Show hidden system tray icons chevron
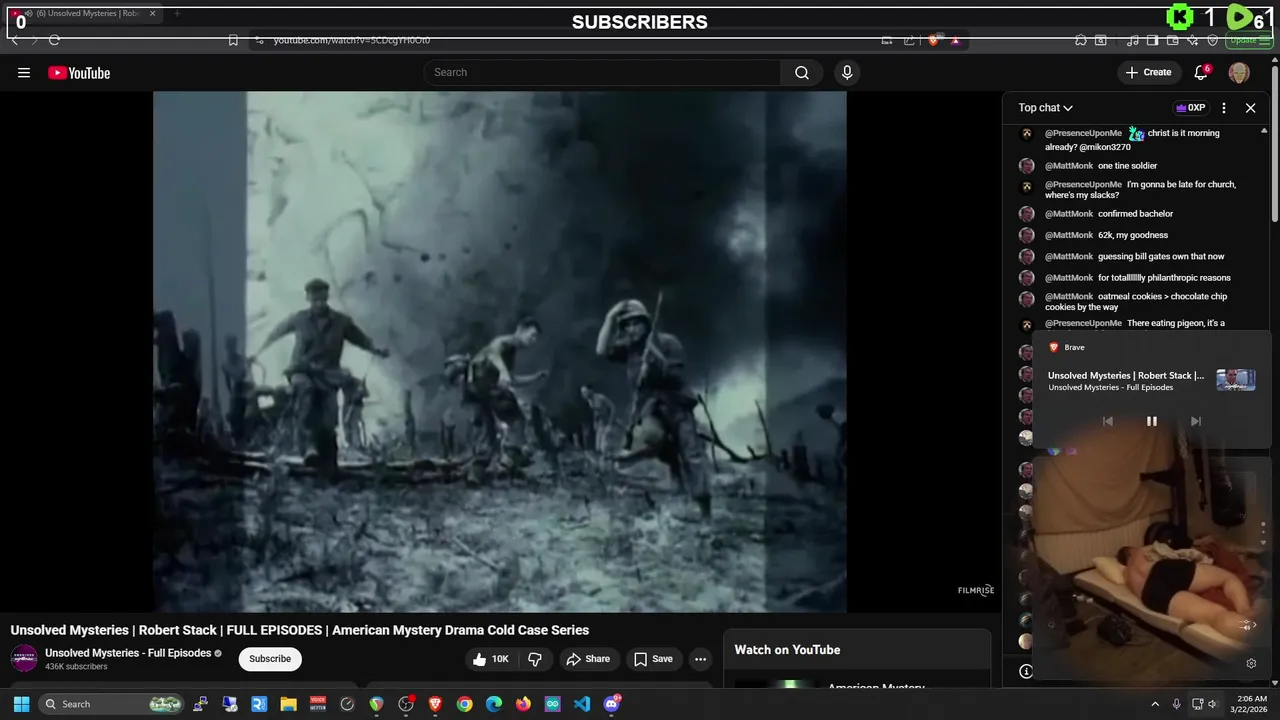This screenshot has width=1280, height=720. (1155, 704)
